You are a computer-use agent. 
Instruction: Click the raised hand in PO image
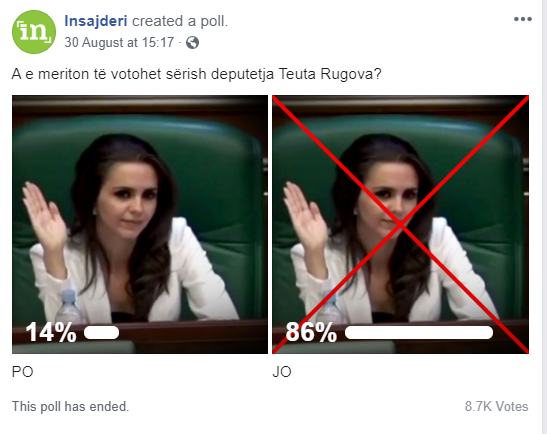pos(44,216)
